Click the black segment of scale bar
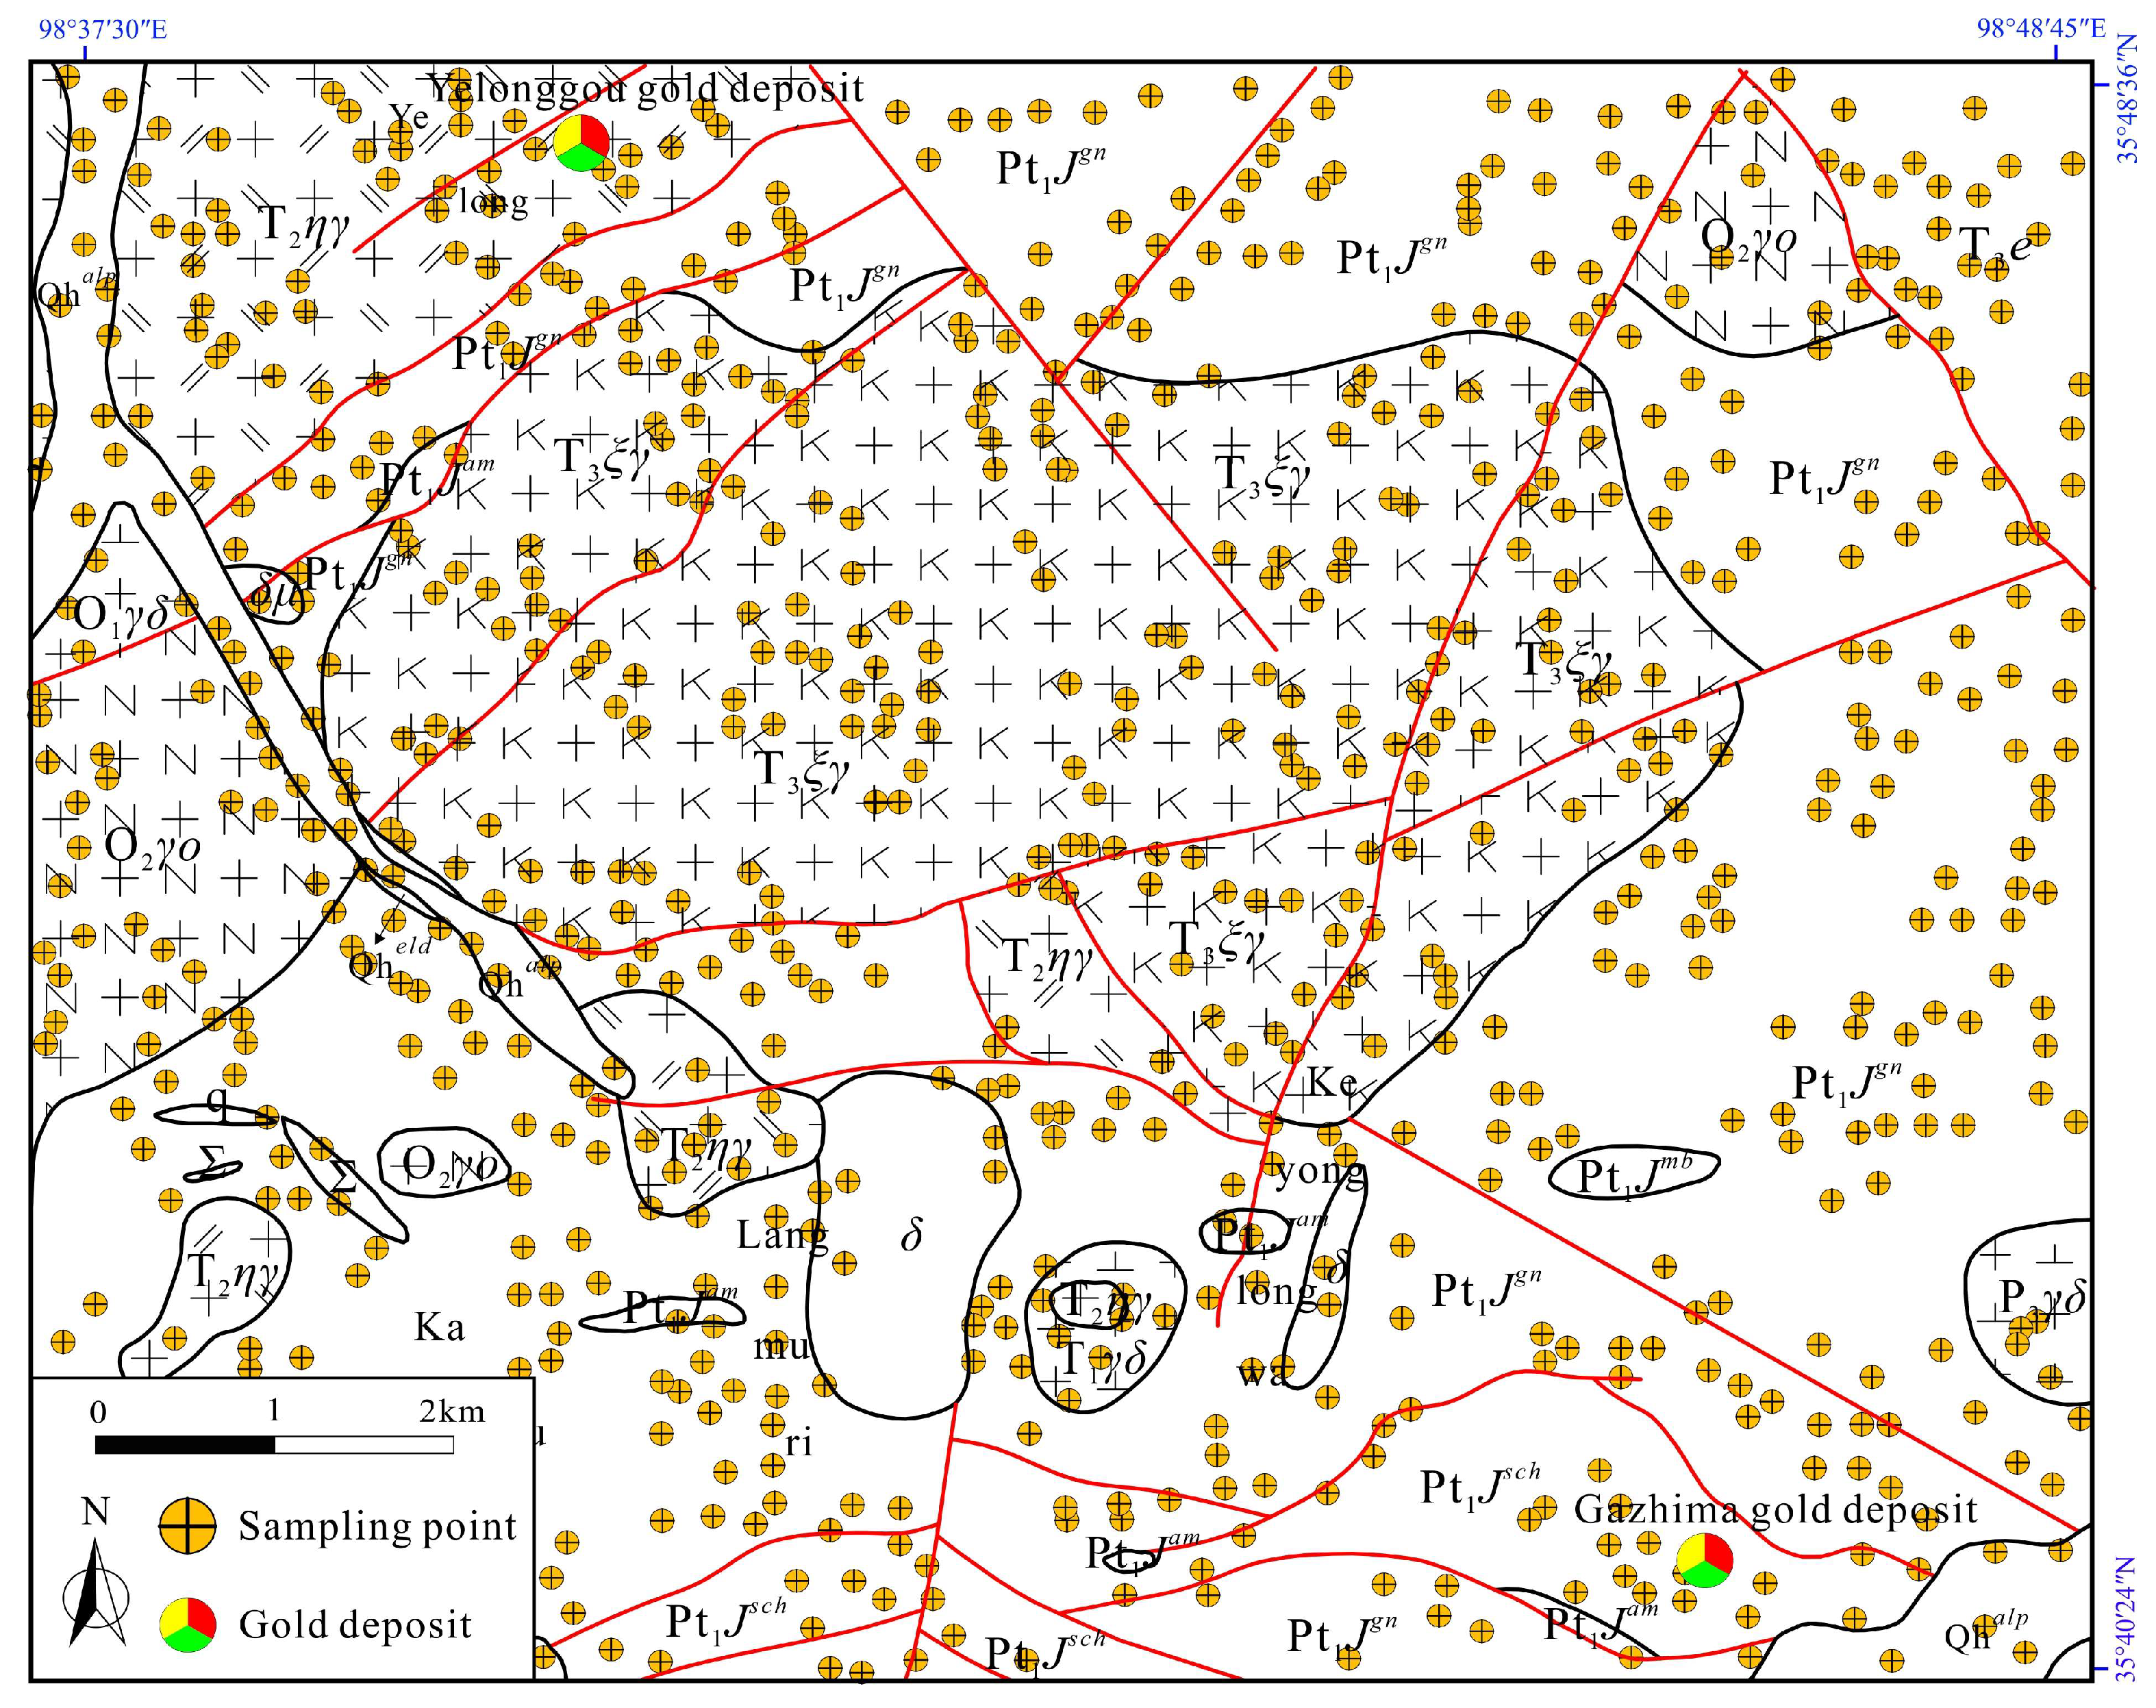This screenshot has height=1708, width=2156. [x=185, y=1445]
